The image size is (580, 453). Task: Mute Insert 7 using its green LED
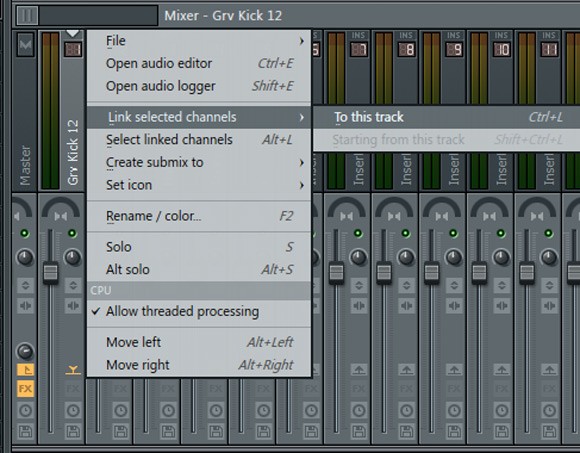click(358, 233)
